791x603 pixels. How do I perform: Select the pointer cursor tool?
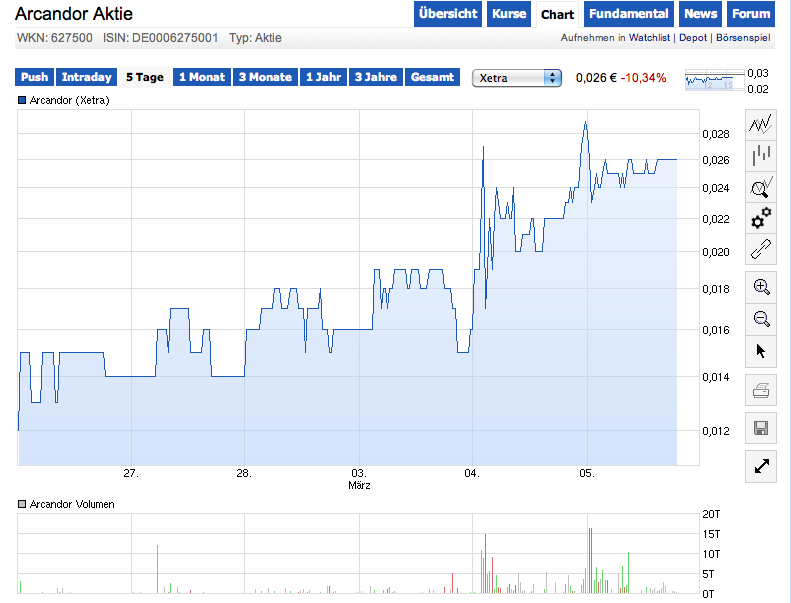point(761,351)
